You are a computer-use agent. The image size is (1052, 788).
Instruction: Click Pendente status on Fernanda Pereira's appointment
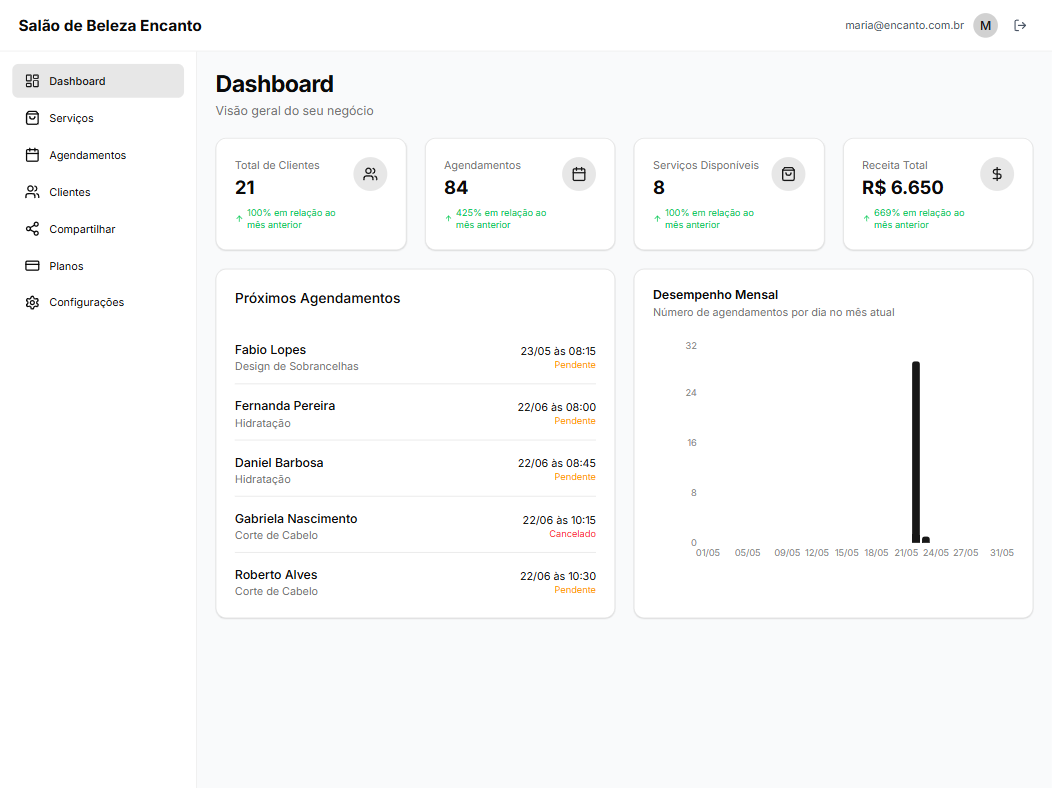575,421
